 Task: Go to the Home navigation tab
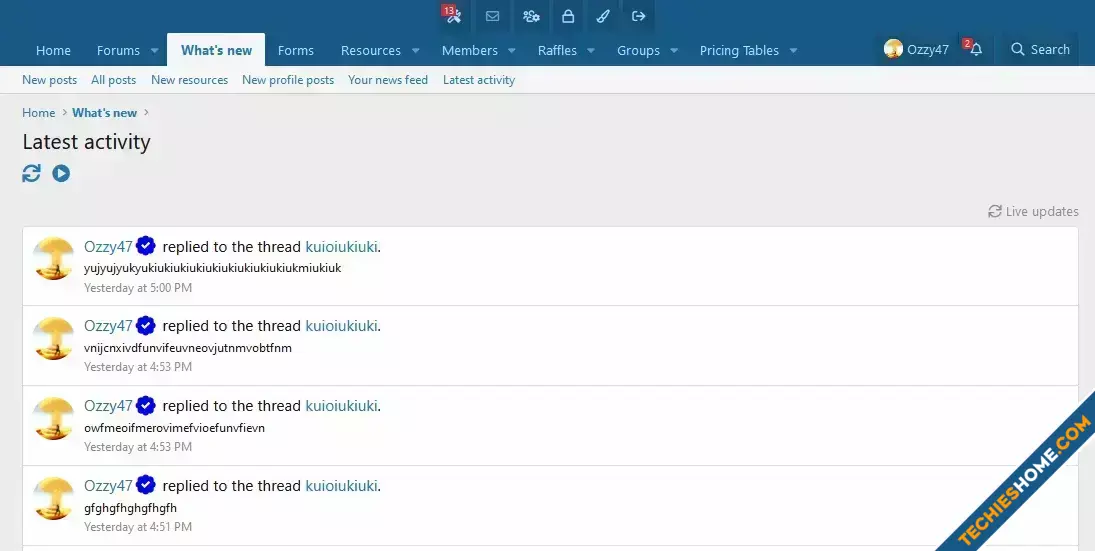click(x=53, y=50)
